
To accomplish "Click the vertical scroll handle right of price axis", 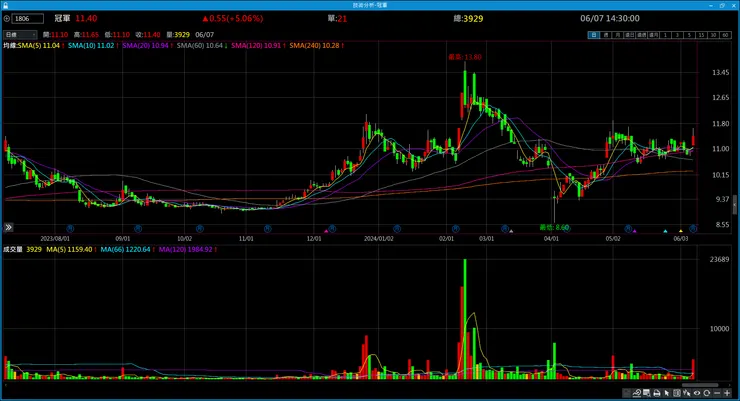I will coord(734,205).
